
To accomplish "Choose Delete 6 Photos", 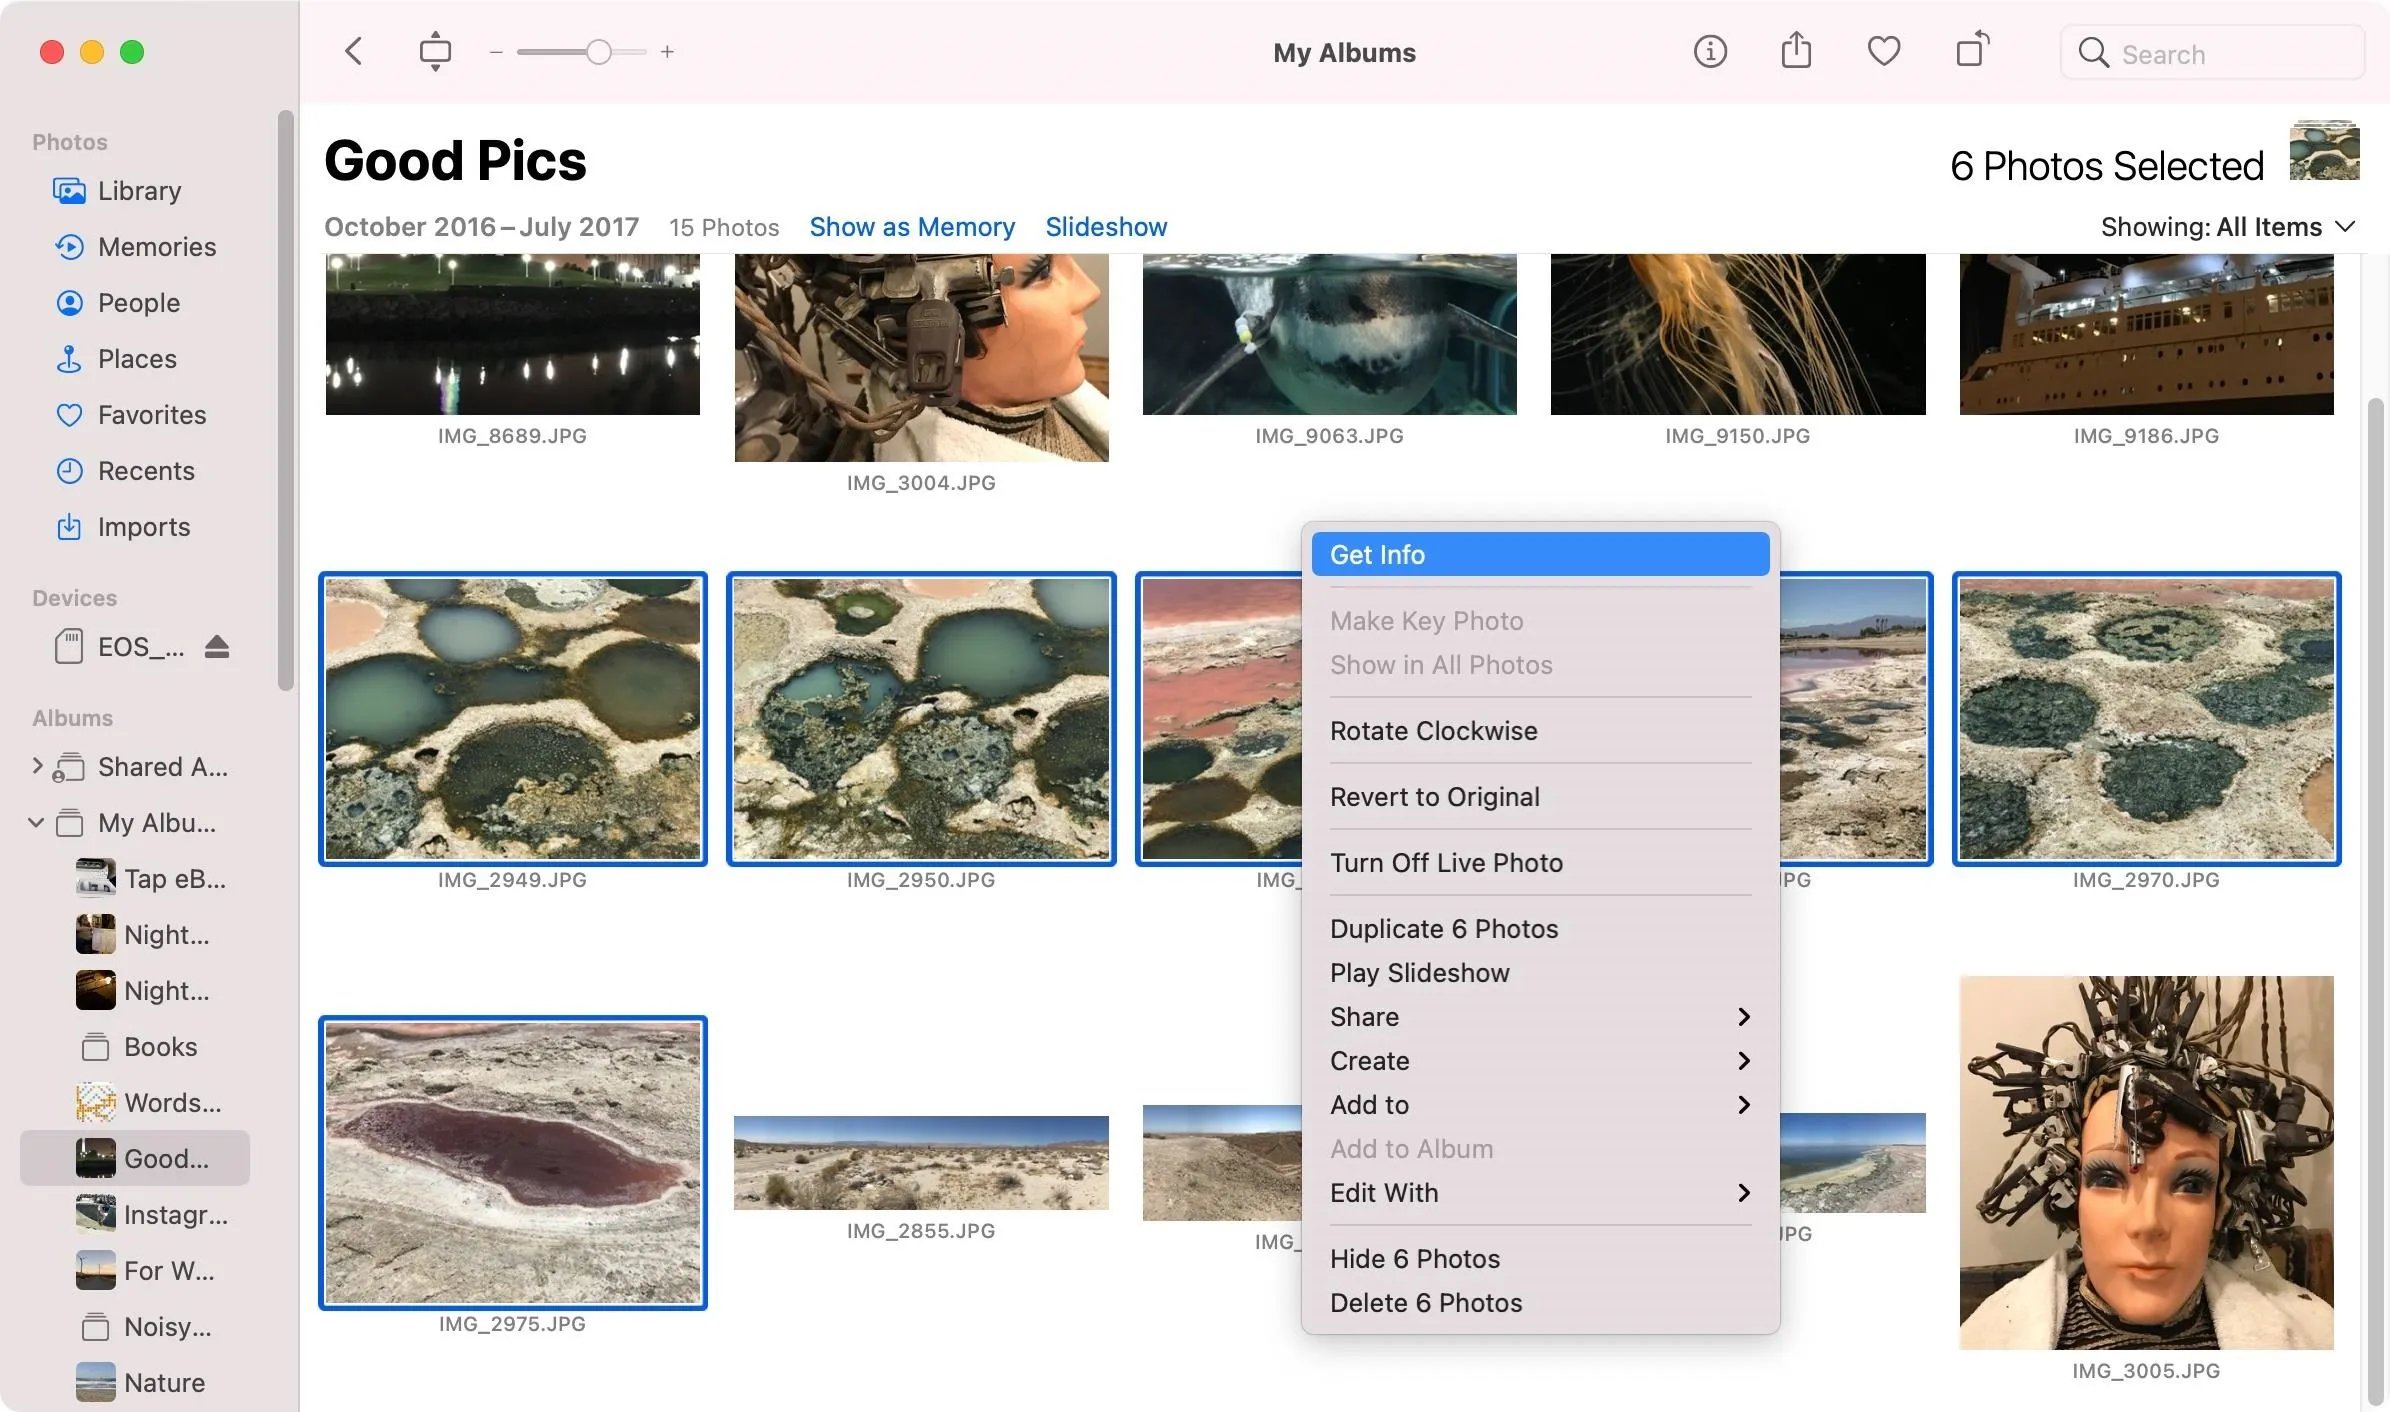I will tap(1540, 1303).
